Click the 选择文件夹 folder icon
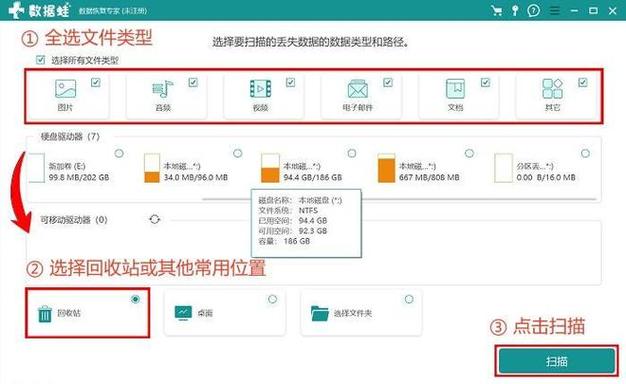 pos(320,313)
